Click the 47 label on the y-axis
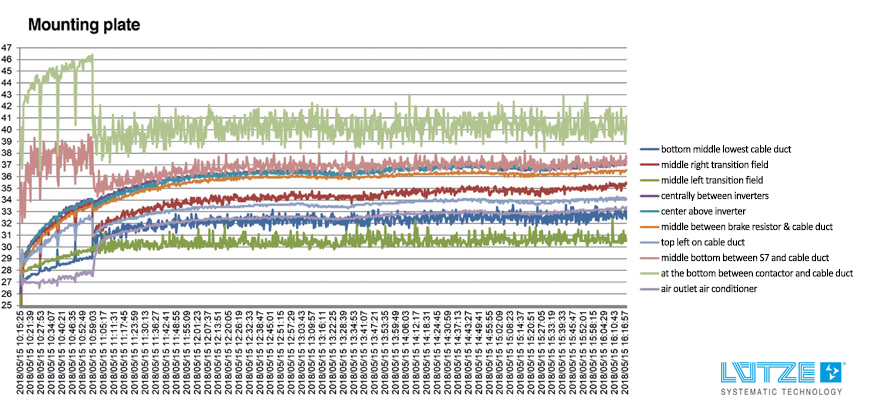This screenshot has width=890, height=401. (7, 48)
